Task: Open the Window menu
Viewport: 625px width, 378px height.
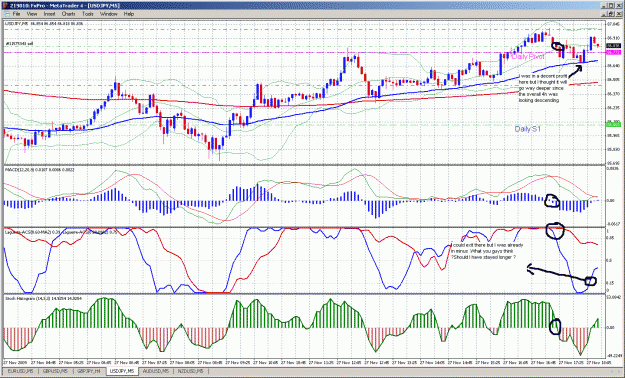Action: pos(108,14)
